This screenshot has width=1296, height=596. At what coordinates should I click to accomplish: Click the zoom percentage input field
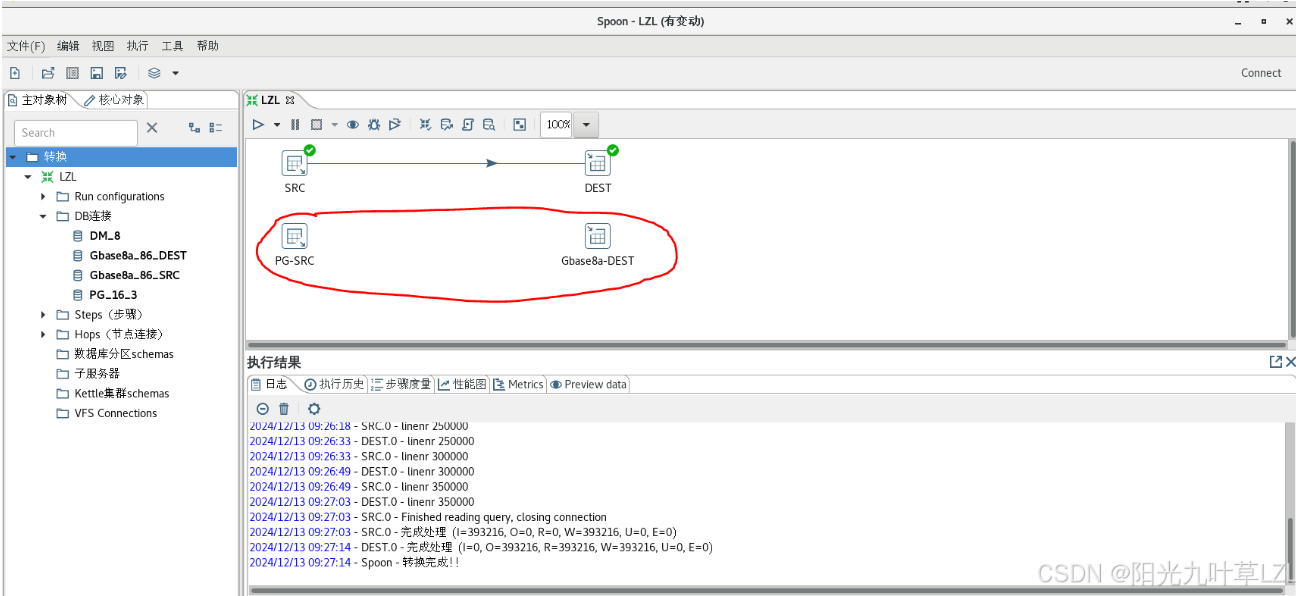(557, 125)
